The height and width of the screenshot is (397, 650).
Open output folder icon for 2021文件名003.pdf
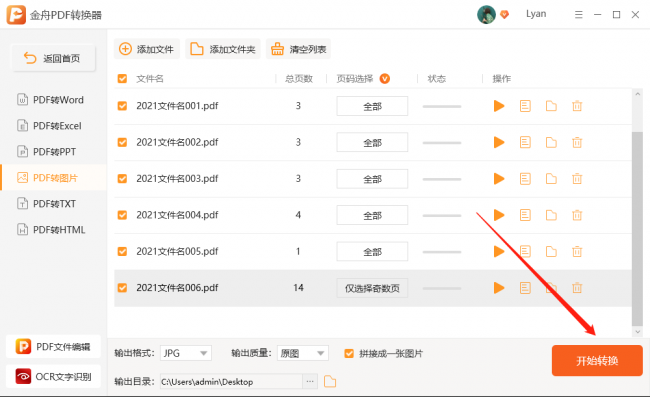coord(551,179)
